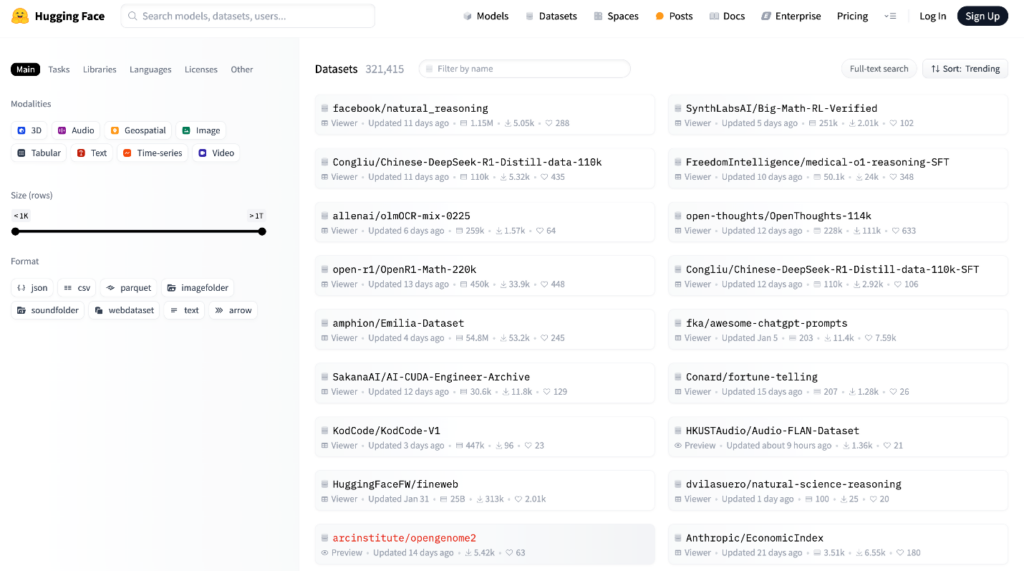
Task: Select the webdataset format filter
Action: pos(124,310)
